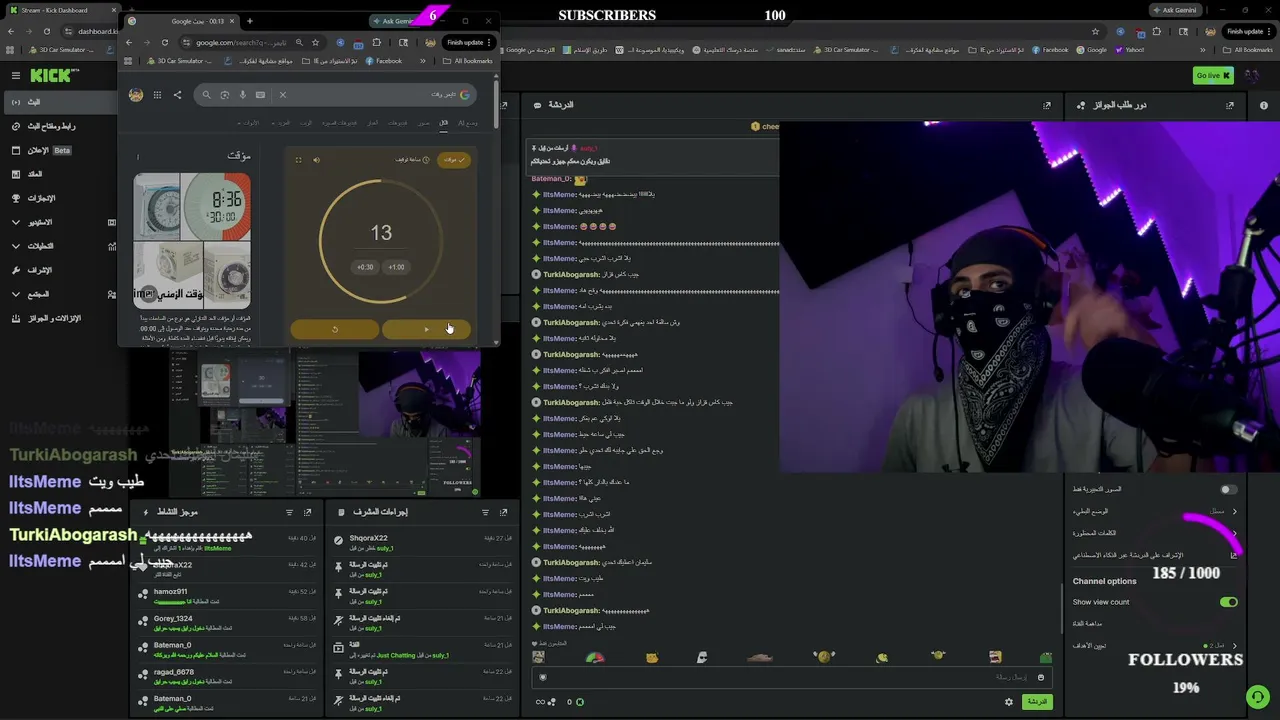This screenshot has height=720, width=1280.
Task: Toggle the Show view count switch
Action: coord(1229,602)
